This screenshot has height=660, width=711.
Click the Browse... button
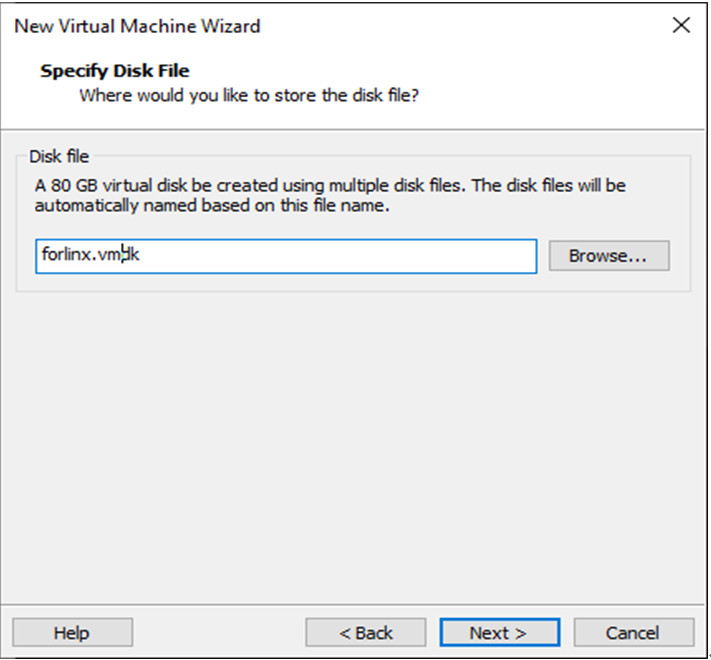(x=608, y=256)
